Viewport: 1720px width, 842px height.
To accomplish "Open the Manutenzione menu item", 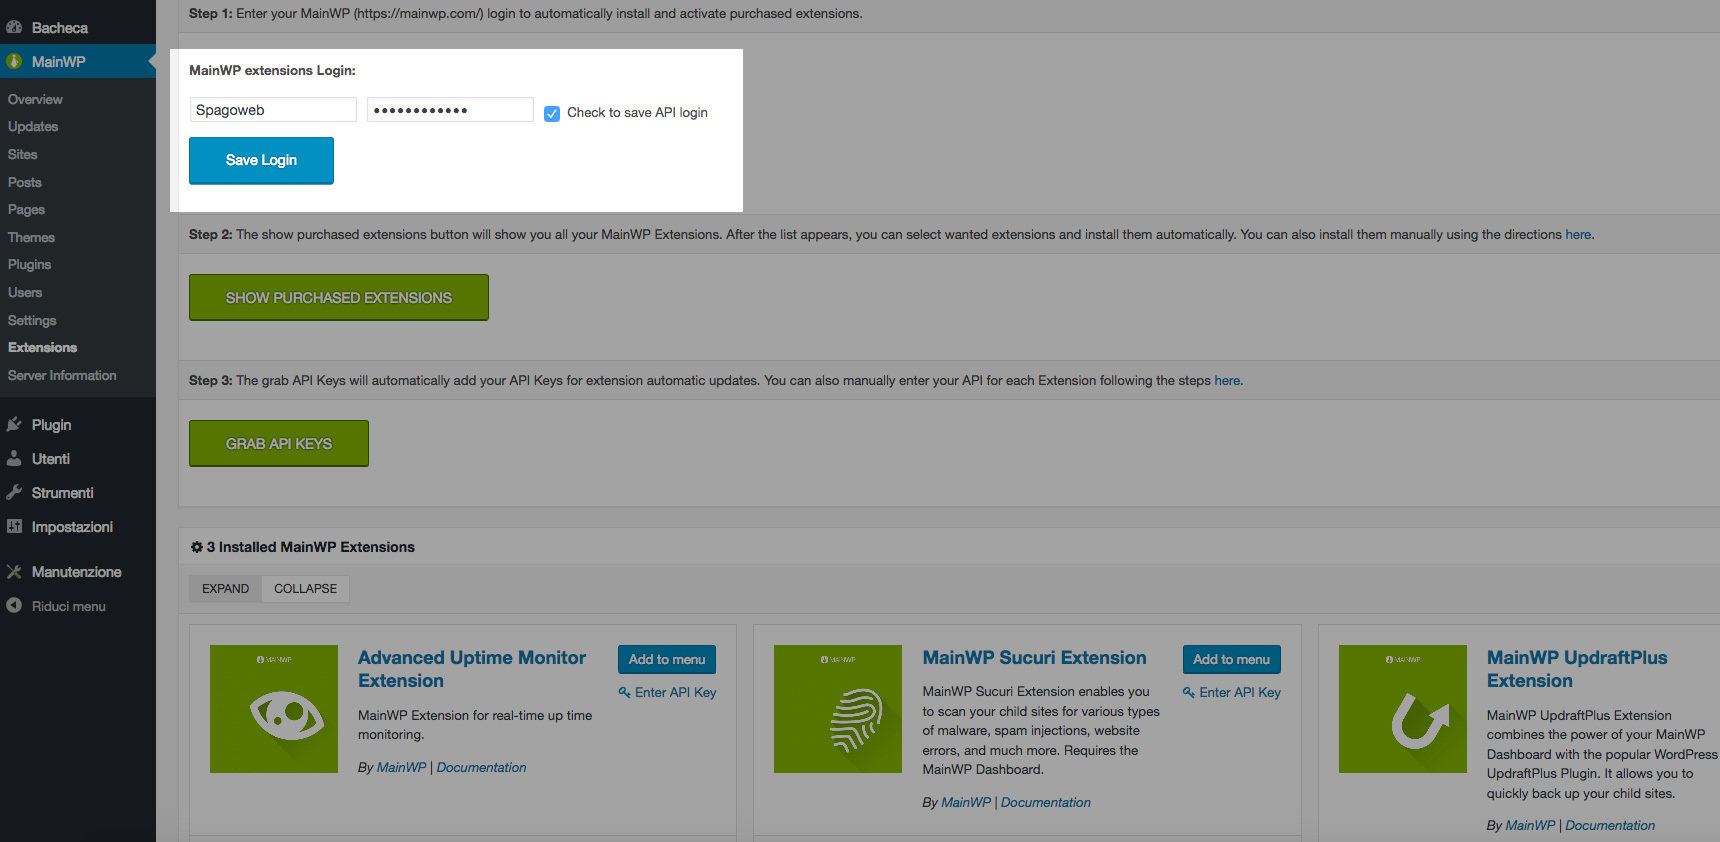I will pyautogui.click(x=78, y=571).
